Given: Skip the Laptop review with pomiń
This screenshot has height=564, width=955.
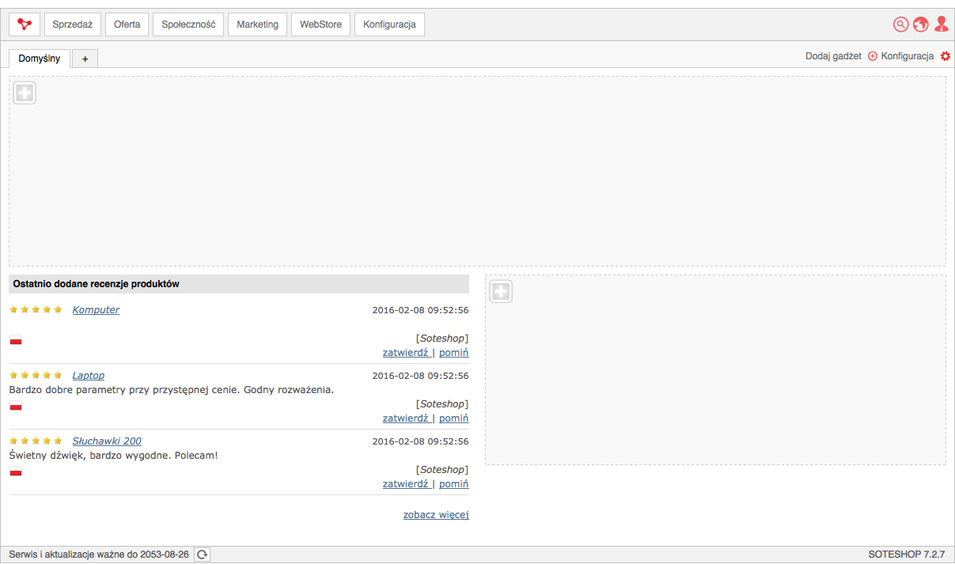Looking at the screenshot, I should pos(454,418).
